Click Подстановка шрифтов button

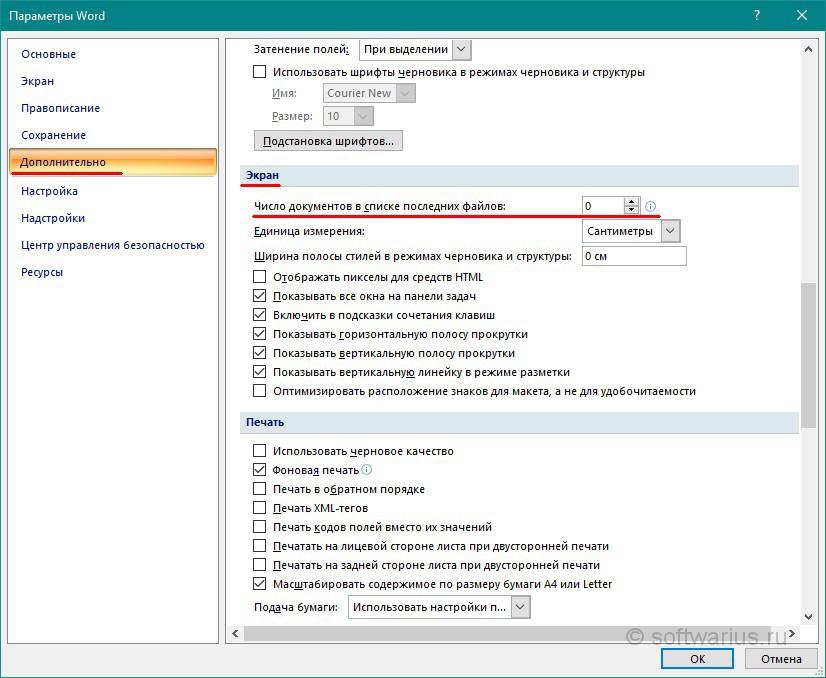coord(328,141)
